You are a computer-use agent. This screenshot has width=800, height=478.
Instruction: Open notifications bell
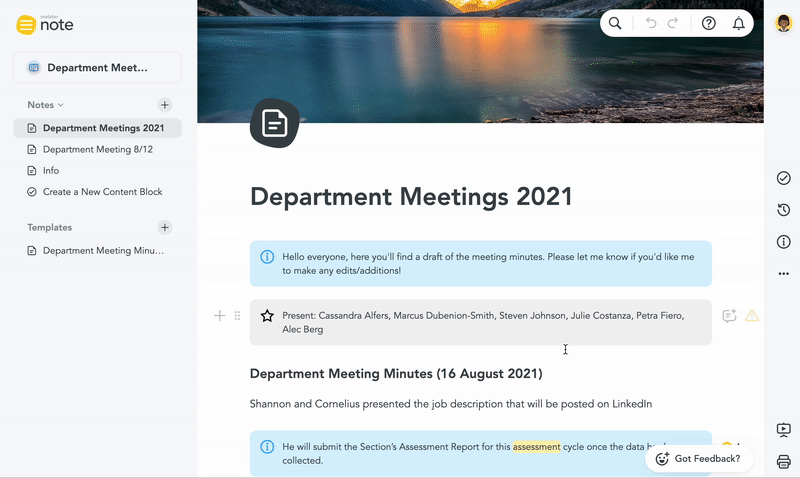pyautogui.click(x=738, y=23)
